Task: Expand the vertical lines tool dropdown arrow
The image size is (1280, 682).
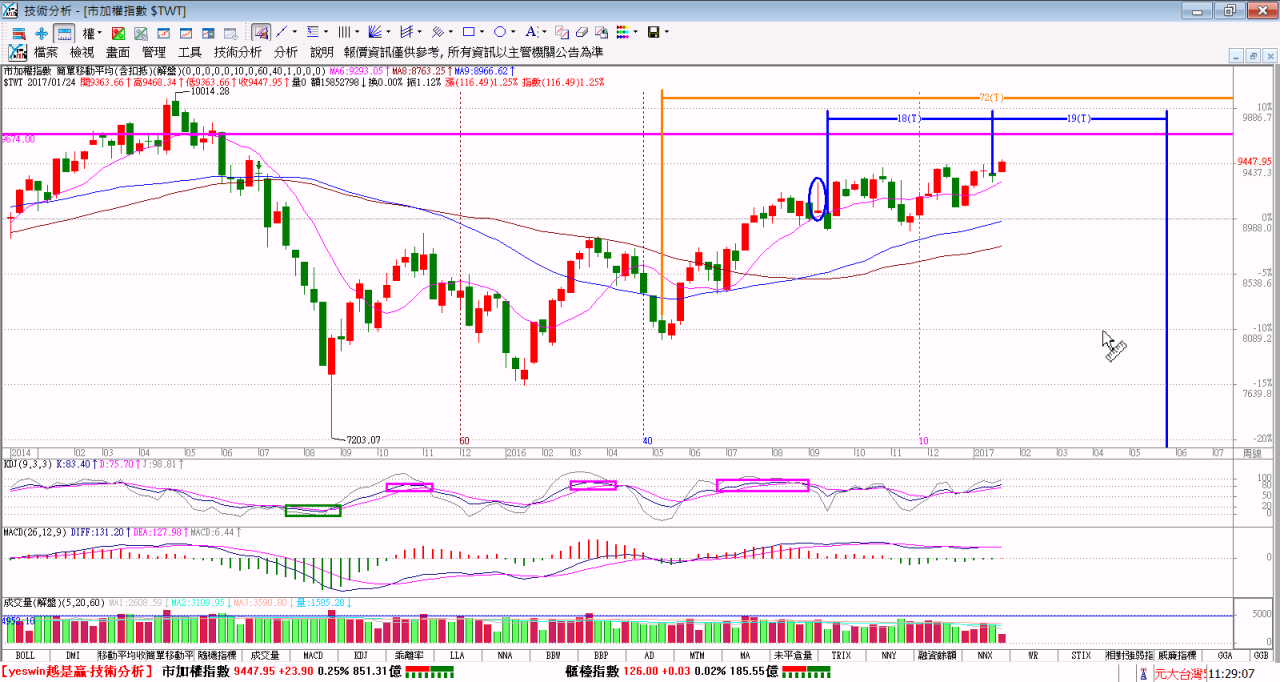Action: tap(358, 33)
